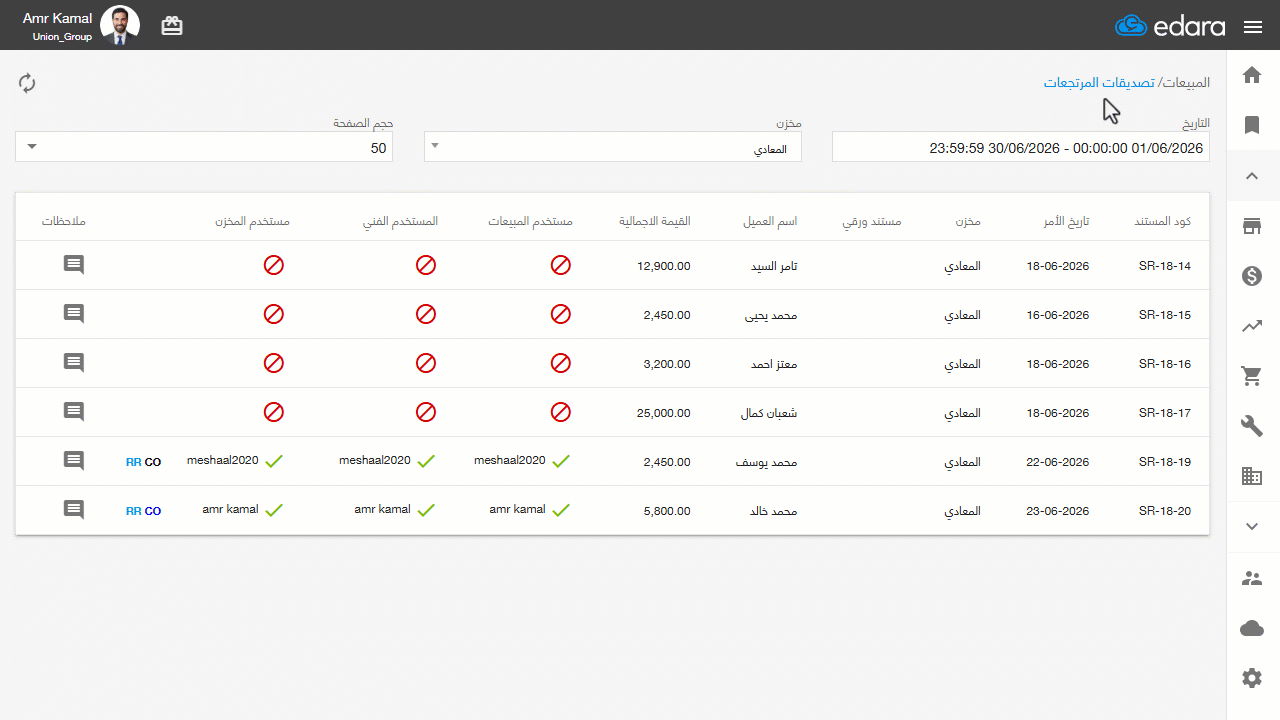The image size is (1280, 720).
Task: Open the bookmark sidebar icon
Action: (1252, 125)
